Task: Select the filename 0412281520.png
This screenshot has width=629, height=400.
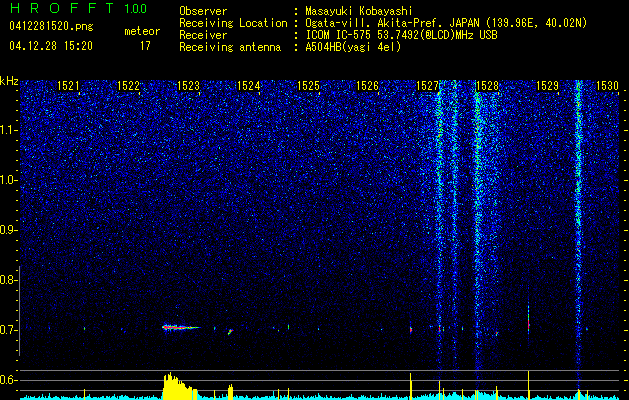Action: 51,27
